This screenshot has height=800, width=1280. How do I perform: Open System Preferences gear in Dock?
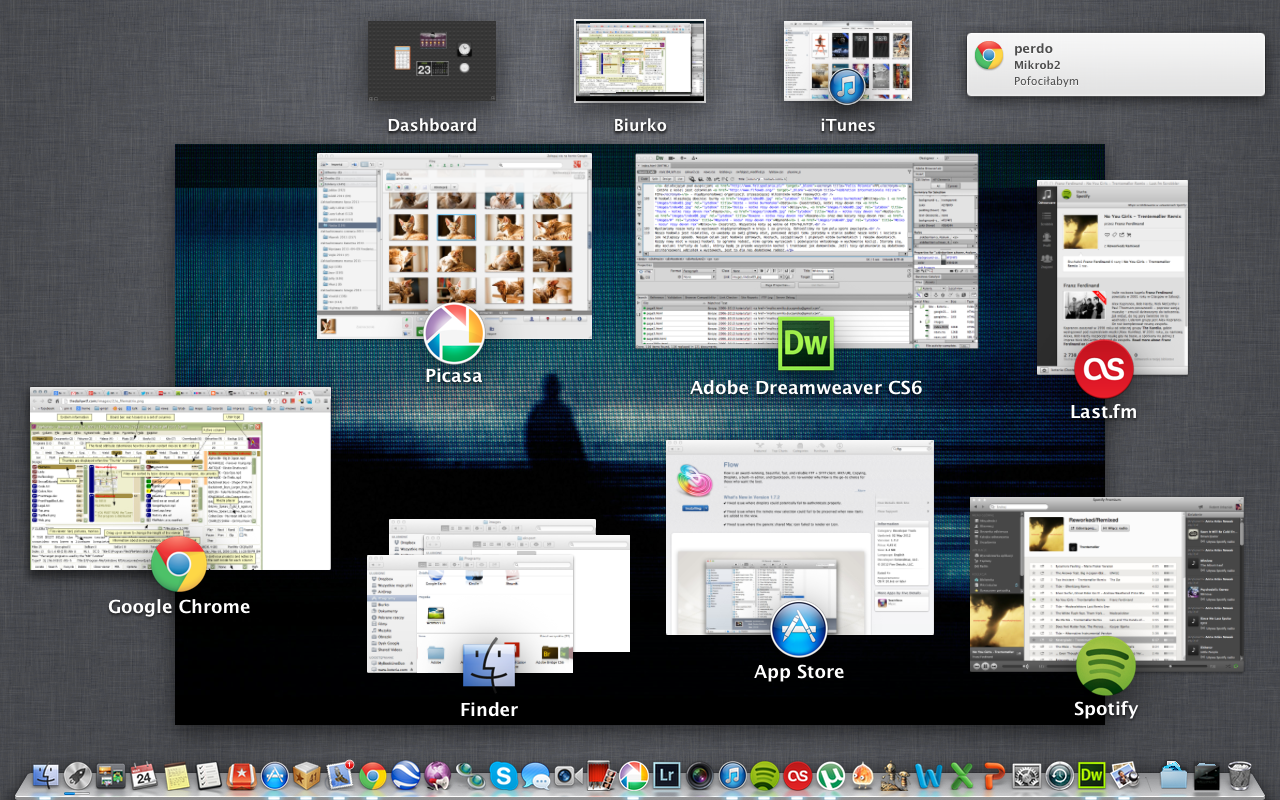[1027, 775]
